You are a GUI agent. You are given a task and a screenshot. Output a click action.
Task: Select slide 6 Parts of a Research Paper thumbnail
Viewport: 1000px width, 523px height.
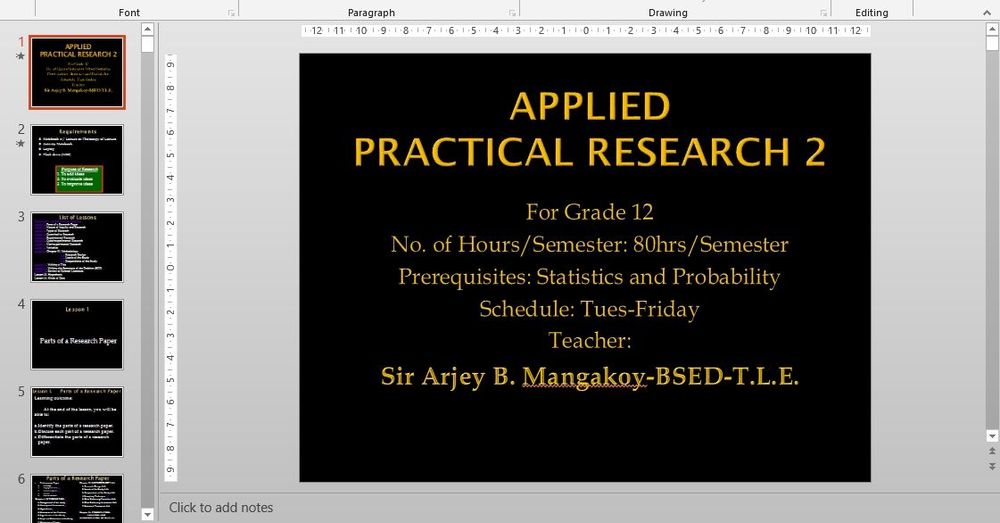[x=78, y=497]
